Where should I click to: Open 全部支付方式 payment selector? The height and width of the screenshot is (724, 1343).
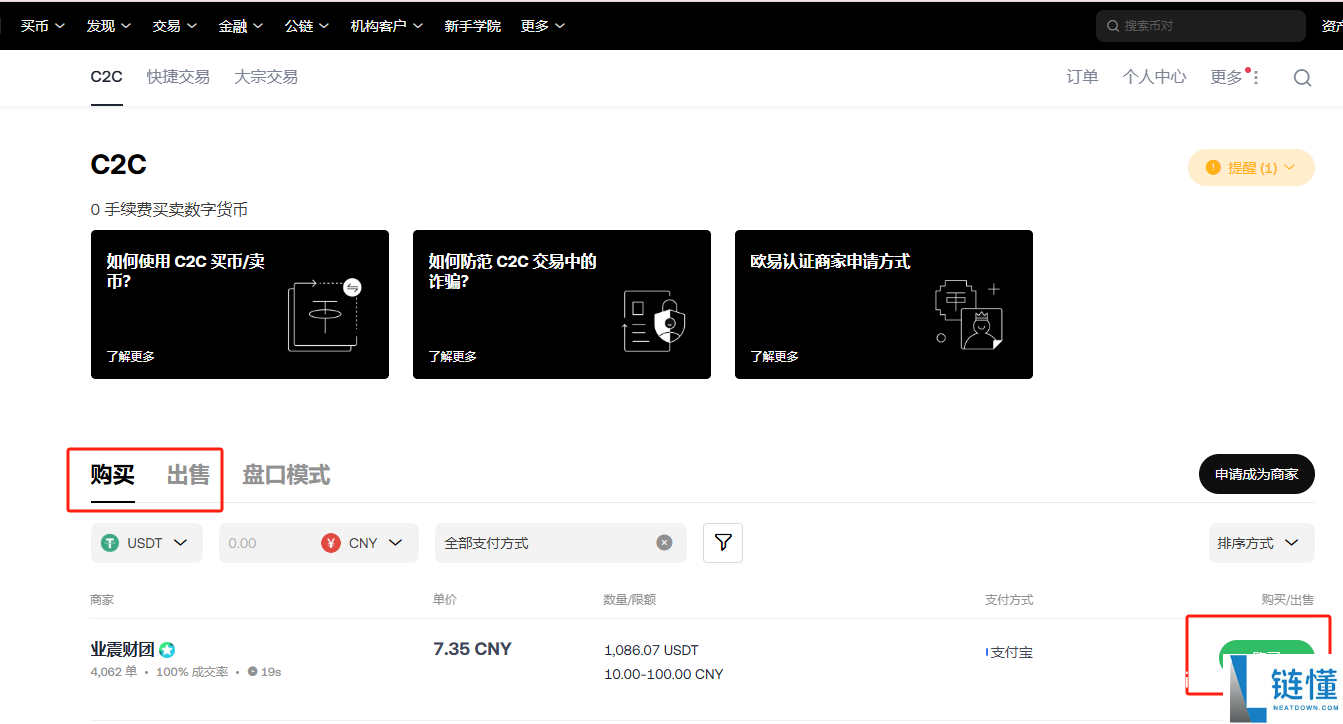tap(561, 543)
